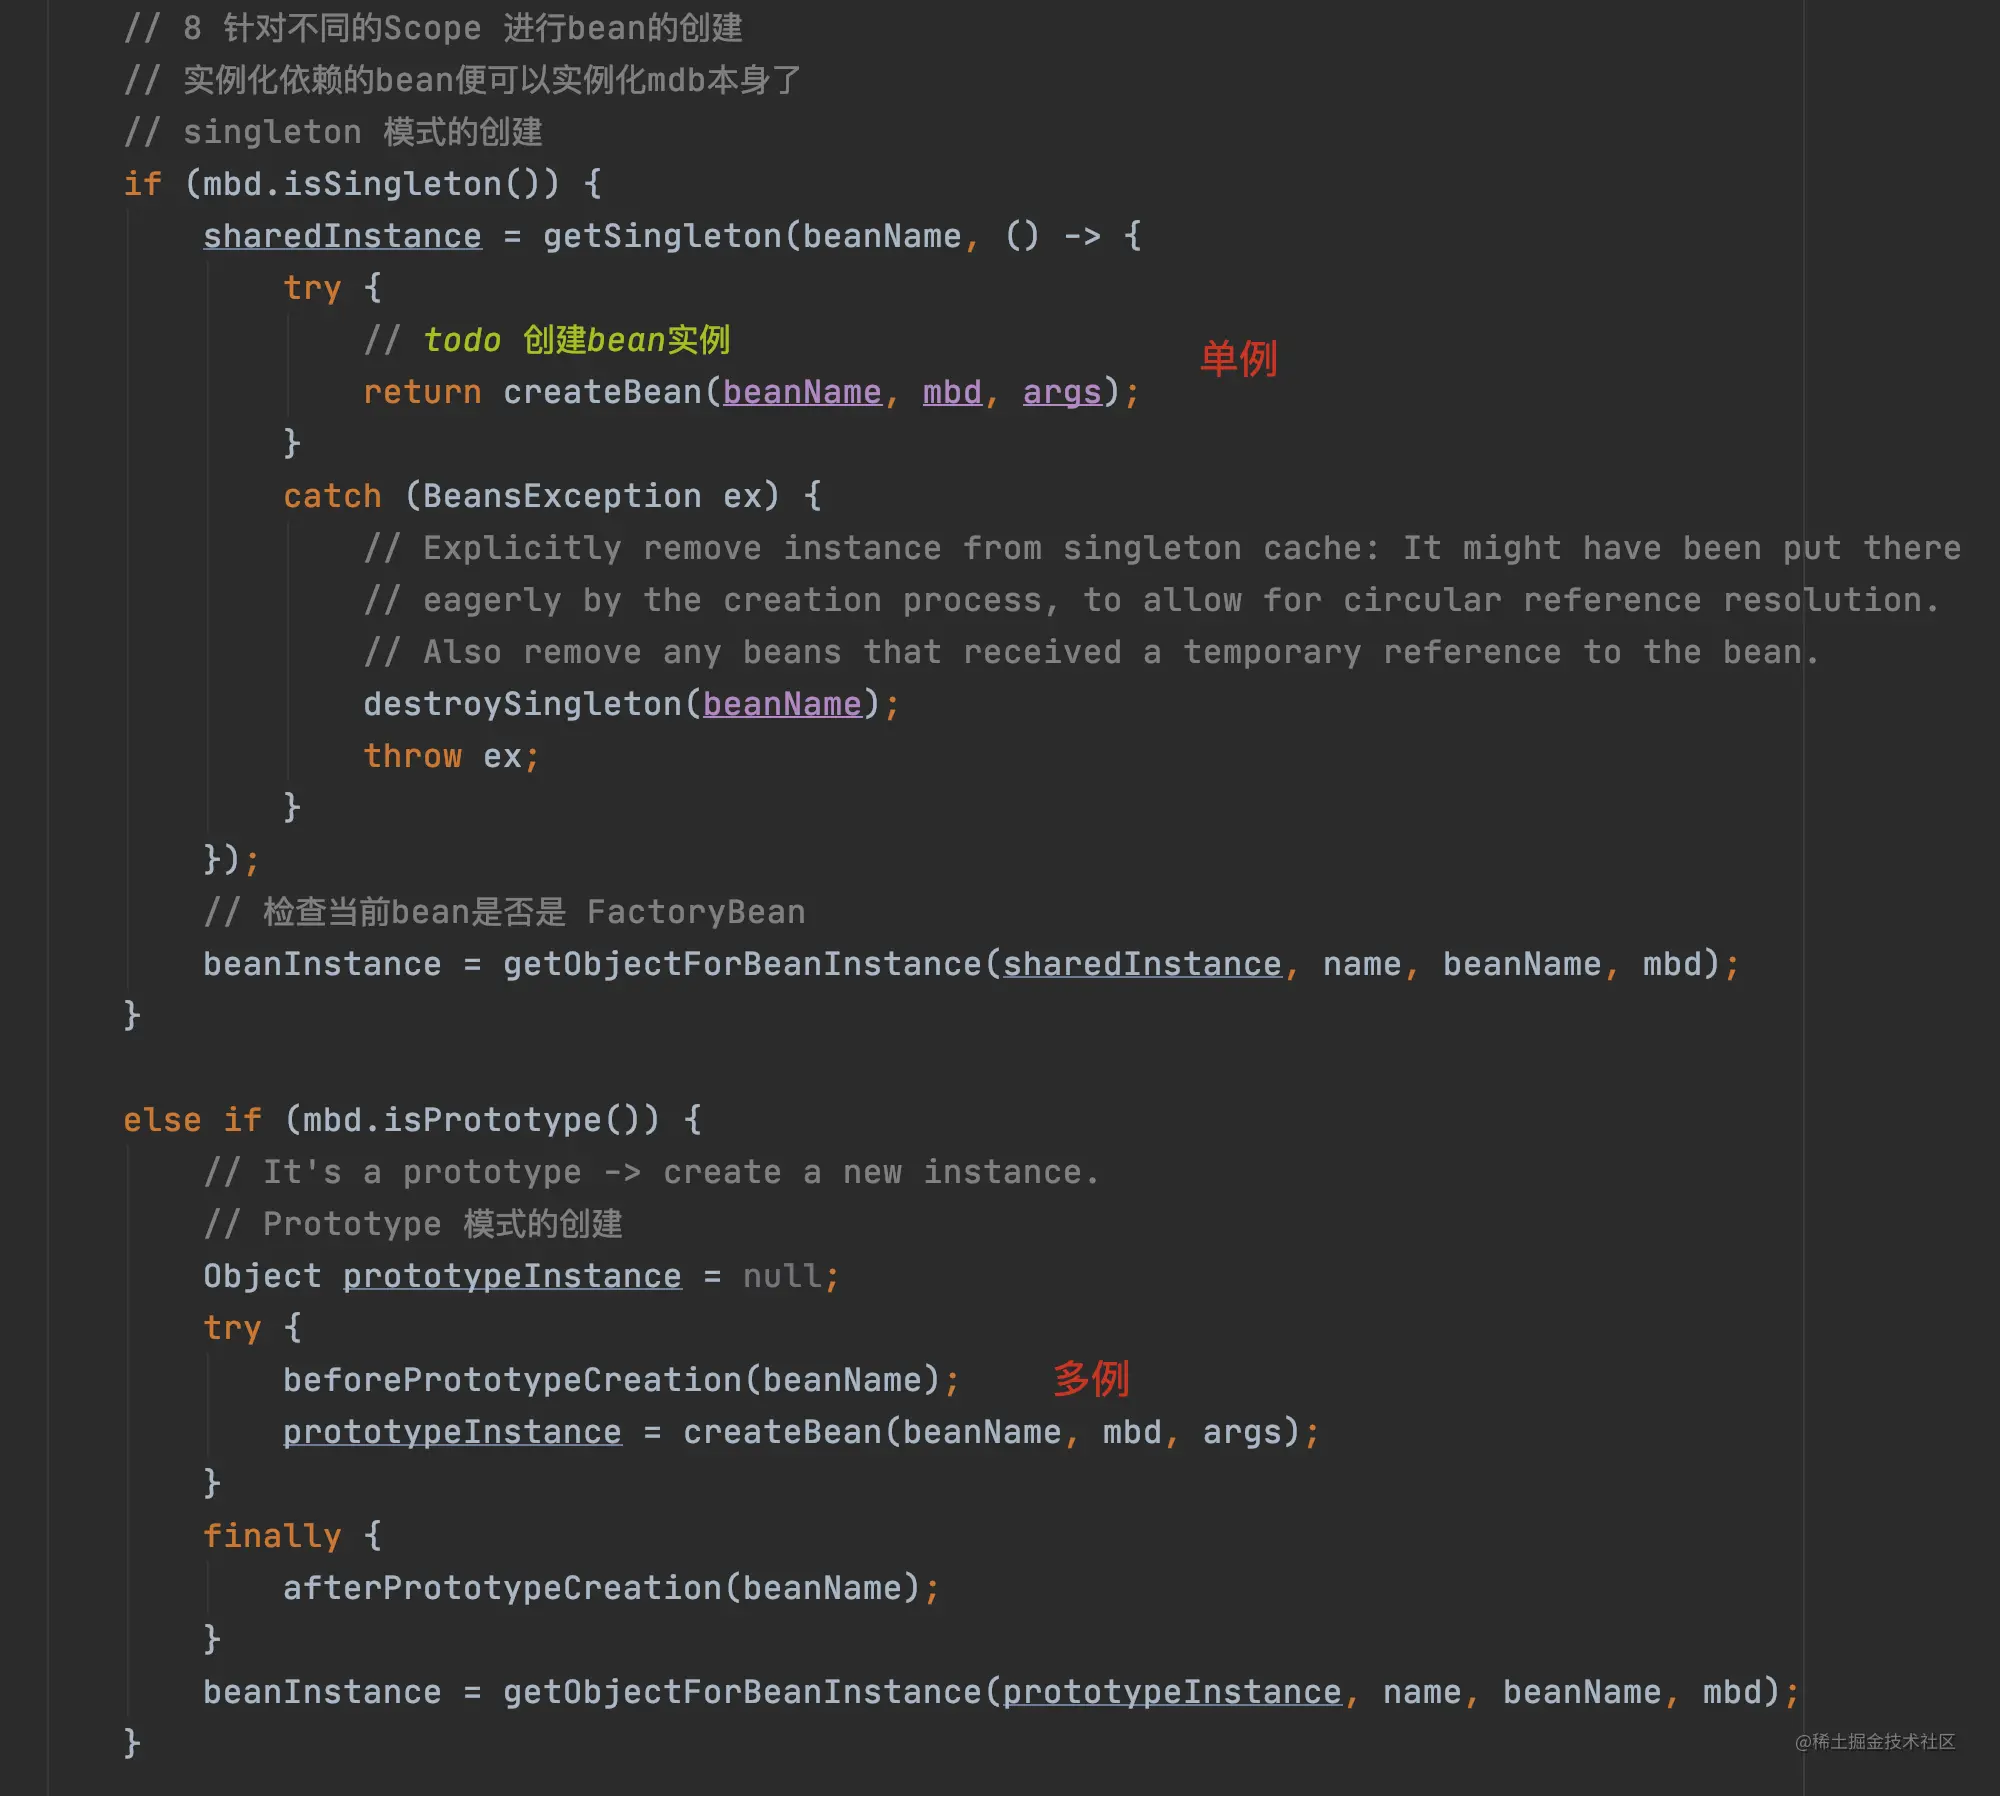Image resolution: width=2000 pixels, height=1796 pixels.
Task: Place cursor on the throw keyword
Action: pyautogui.click(x=412, y=756)
